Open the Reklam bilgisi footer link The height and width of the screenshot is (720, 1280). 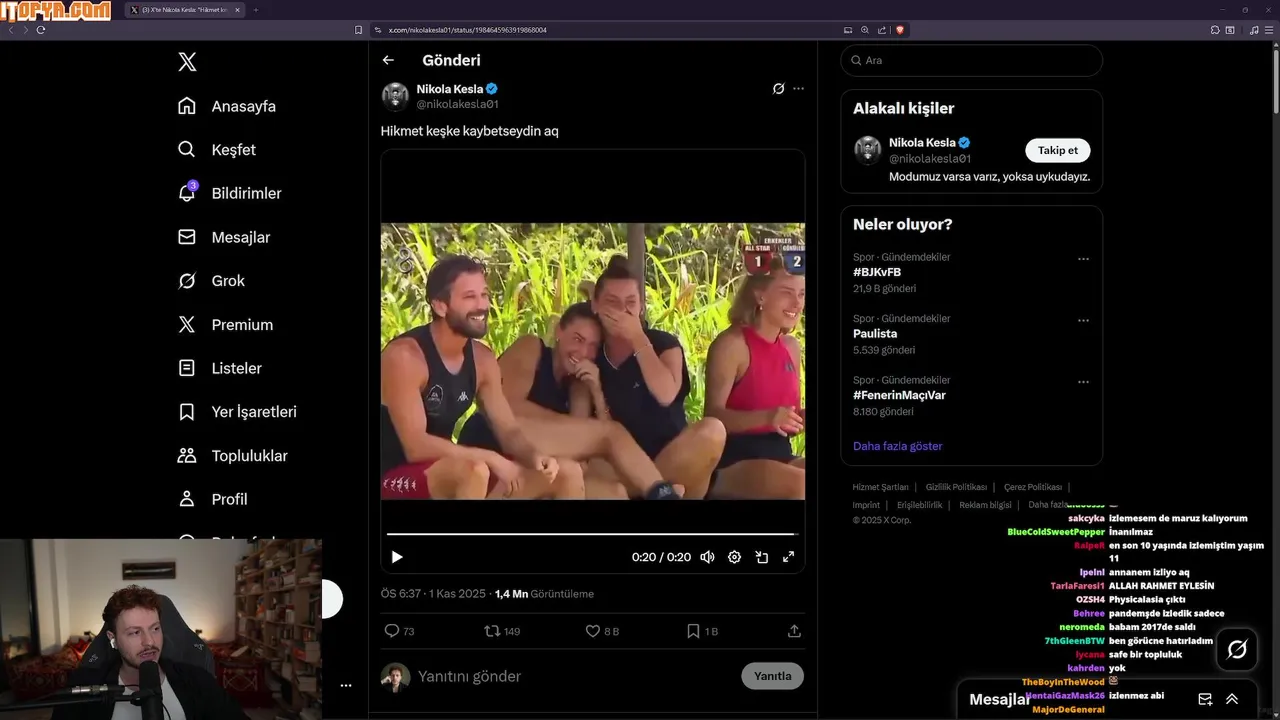pos(985,505)
